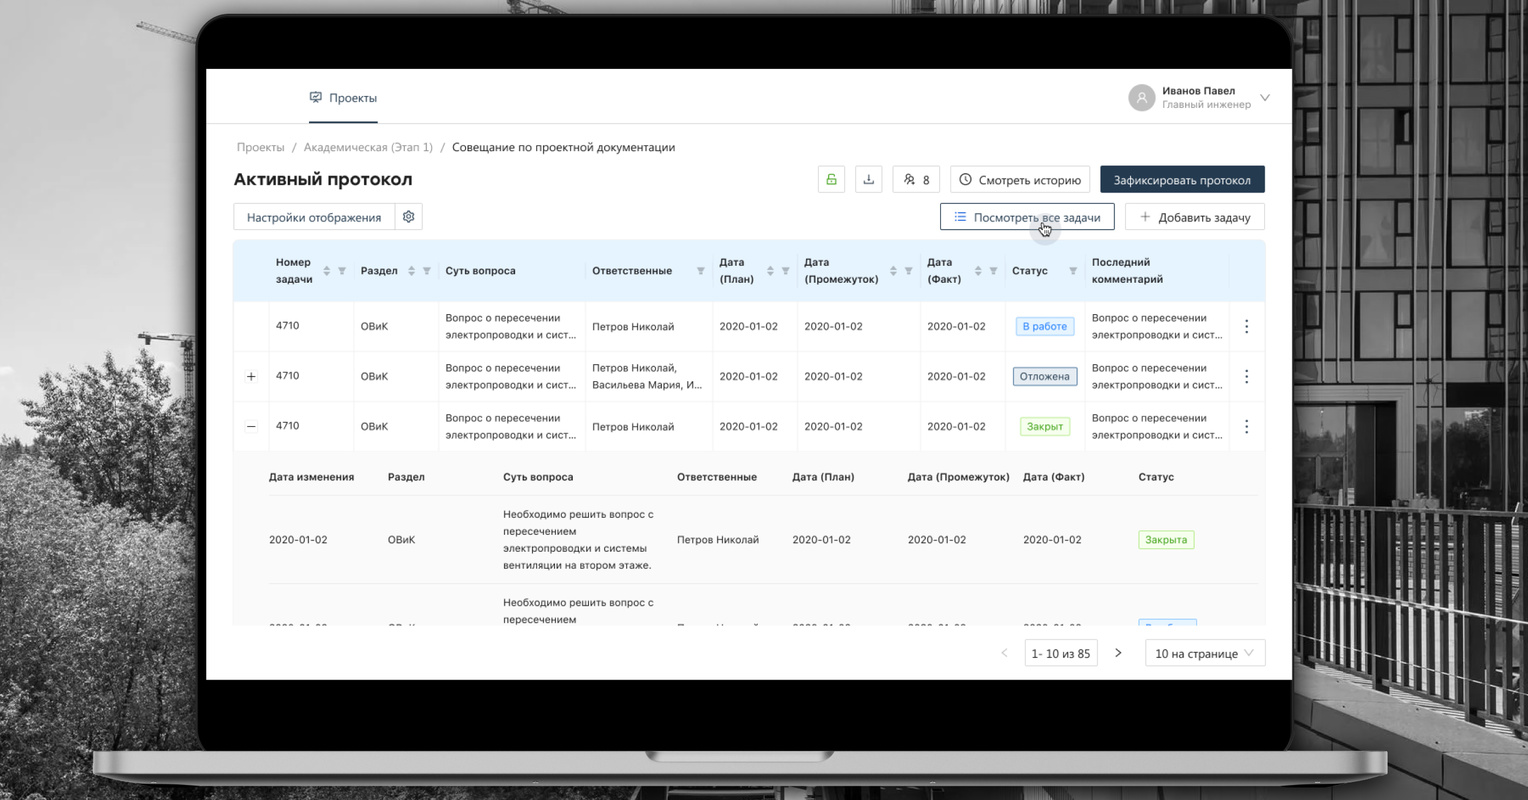
Task: Open the participants list showing 8
Action: tap(916, 179)
